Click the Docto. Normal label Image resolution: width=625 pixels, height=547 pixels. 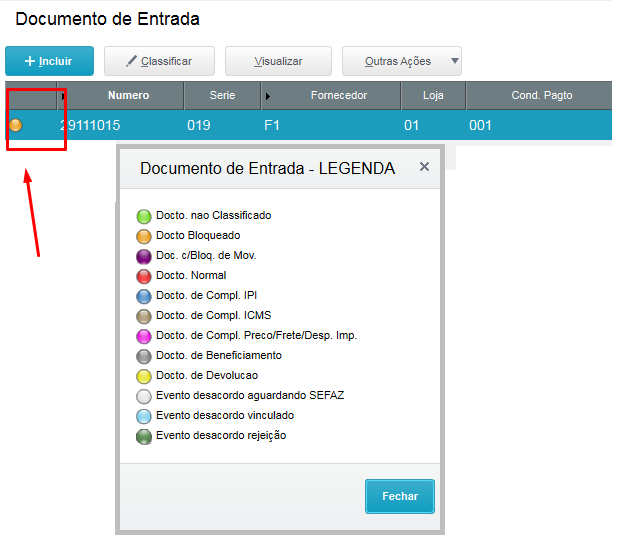click(x=191, y=275)
